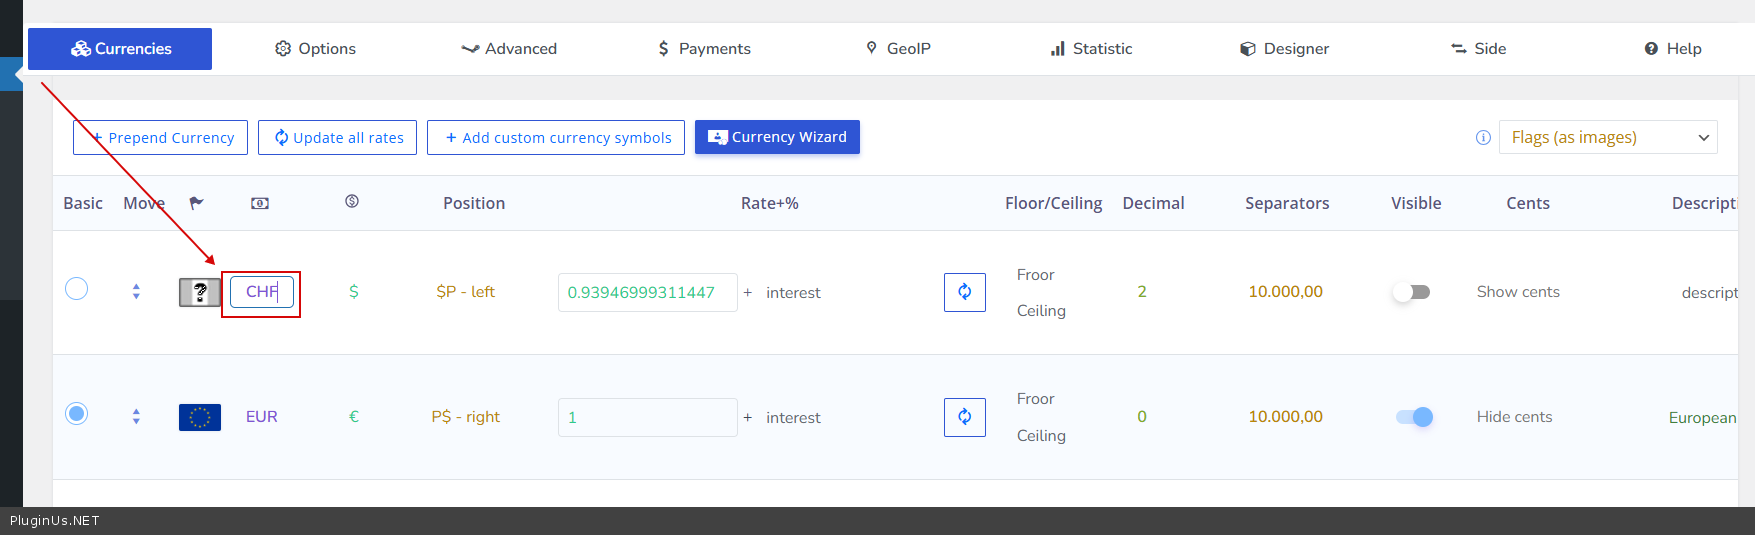Click the CHF currency code field
This screenshot has height=535, width=1755.
pos(261,292)
